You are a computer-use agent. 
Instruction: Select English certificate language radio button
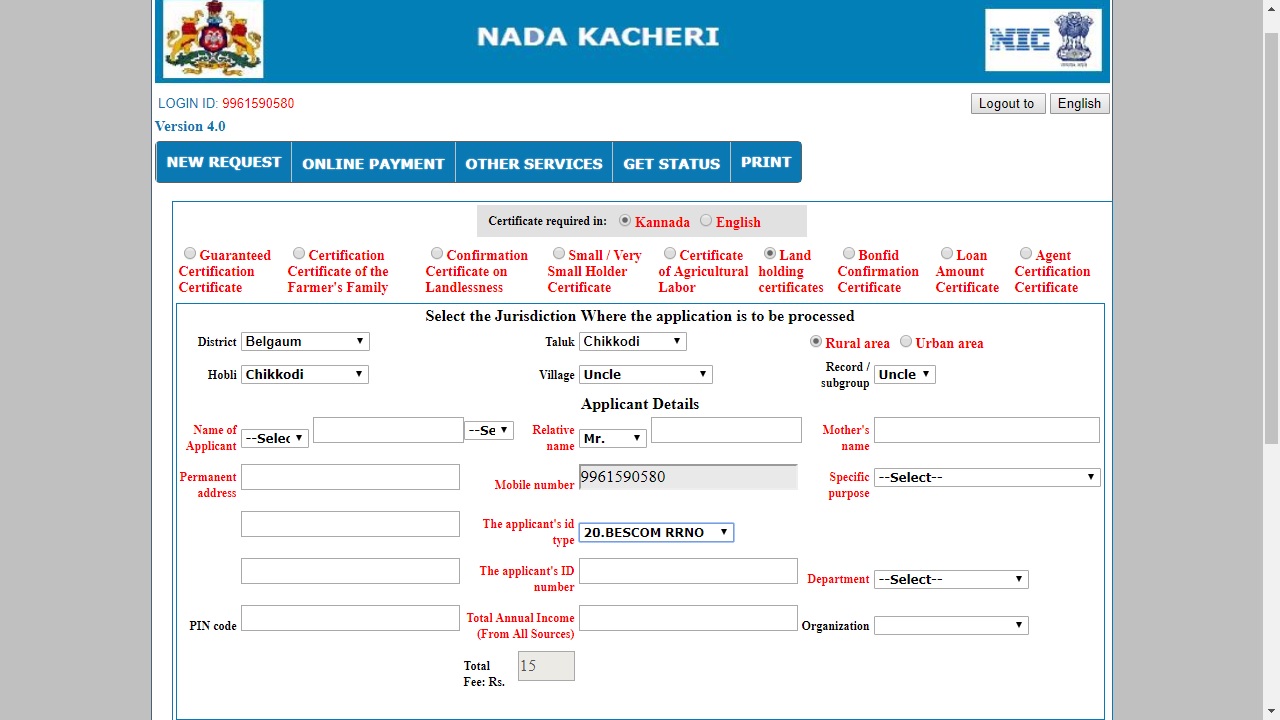pos(706,221)
